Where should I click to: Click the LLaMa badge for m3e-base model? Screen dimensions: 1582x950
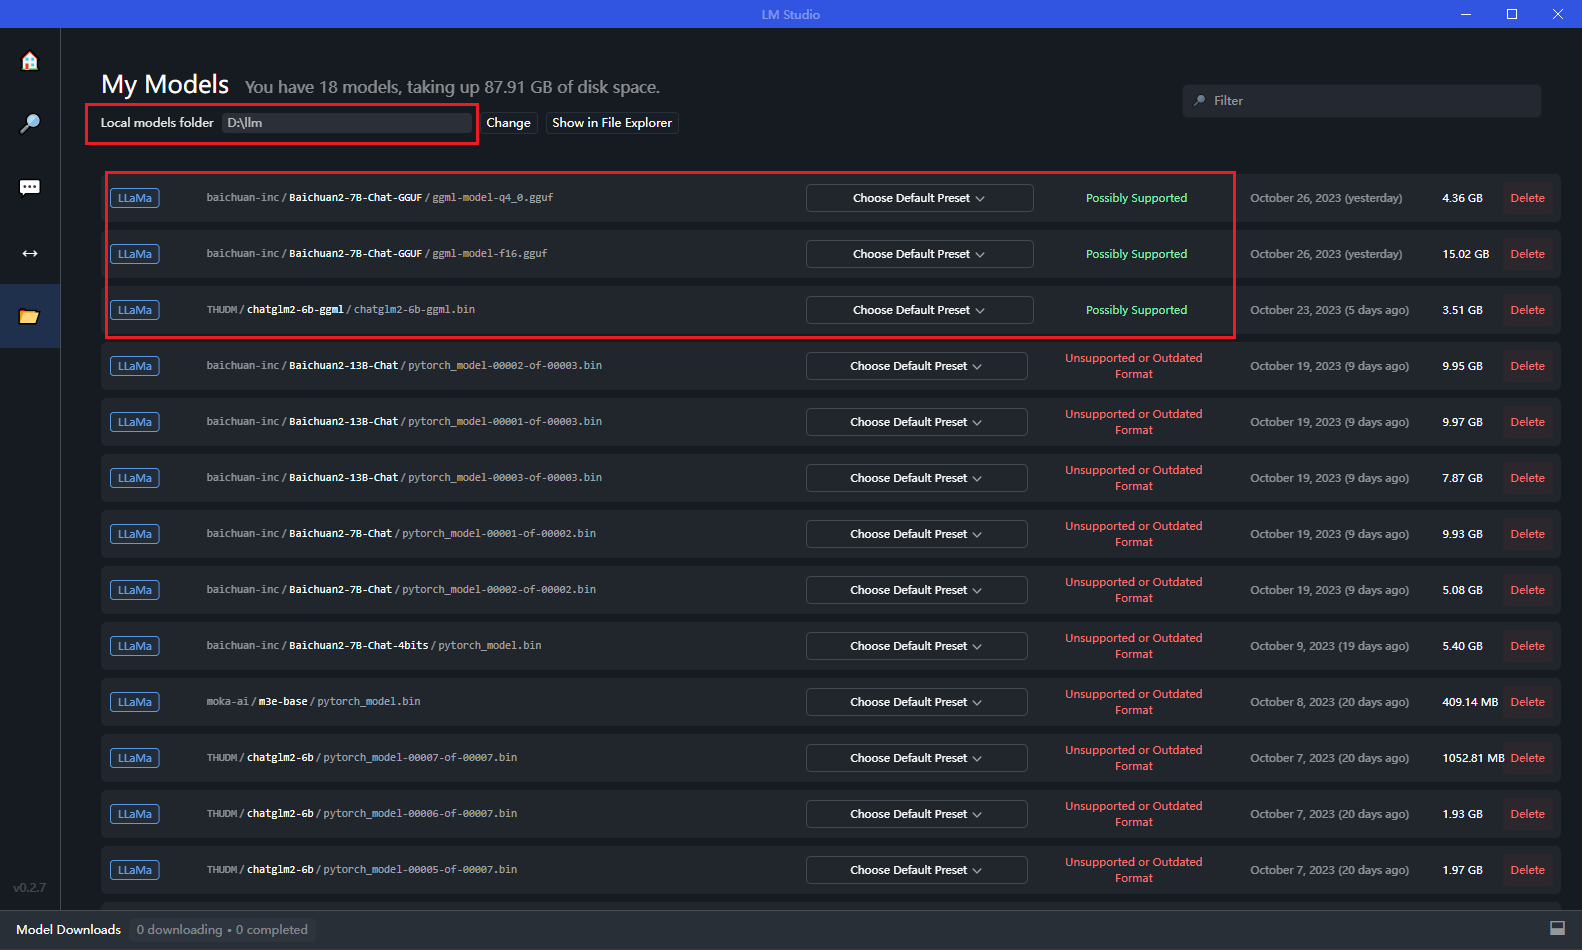pyautogui.click(x=135, y=702)
